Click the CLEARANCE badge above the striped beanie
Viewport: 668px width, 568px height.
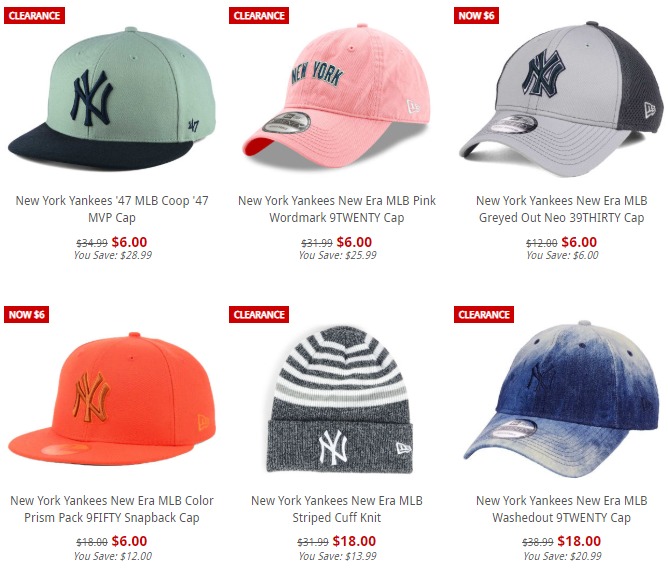pyautogui.click(x=259, y=314)
